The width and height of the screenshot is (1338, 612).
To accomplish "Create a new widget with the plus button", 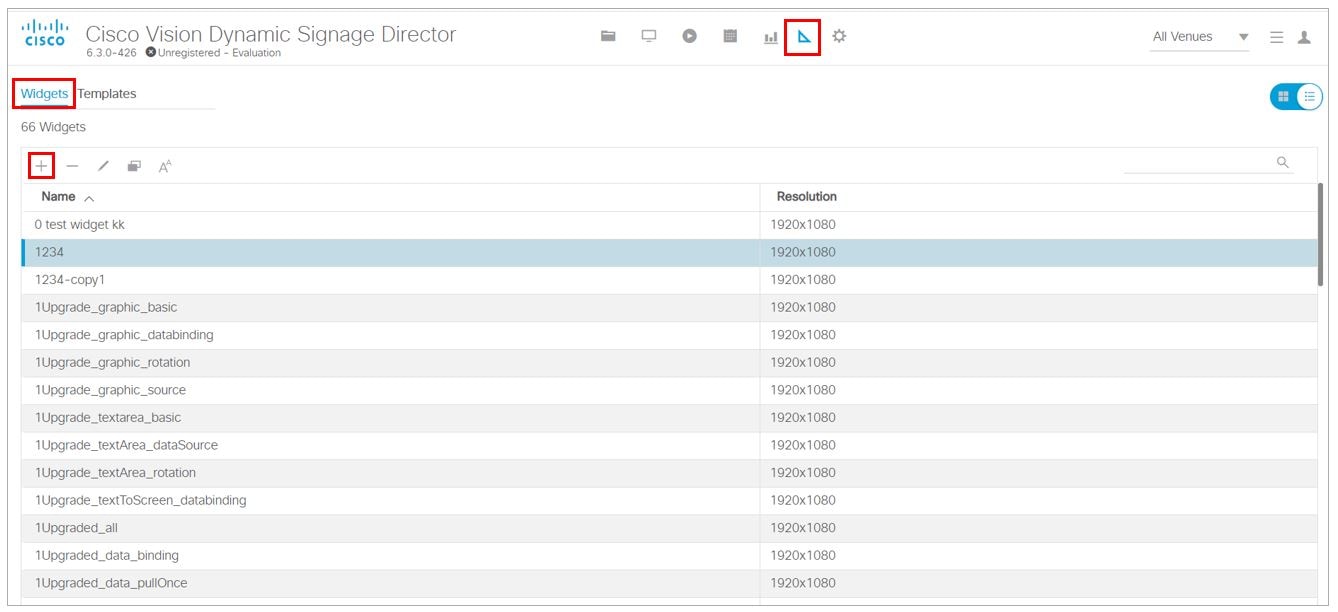I will pyautogui.click(x=41, y=164).
